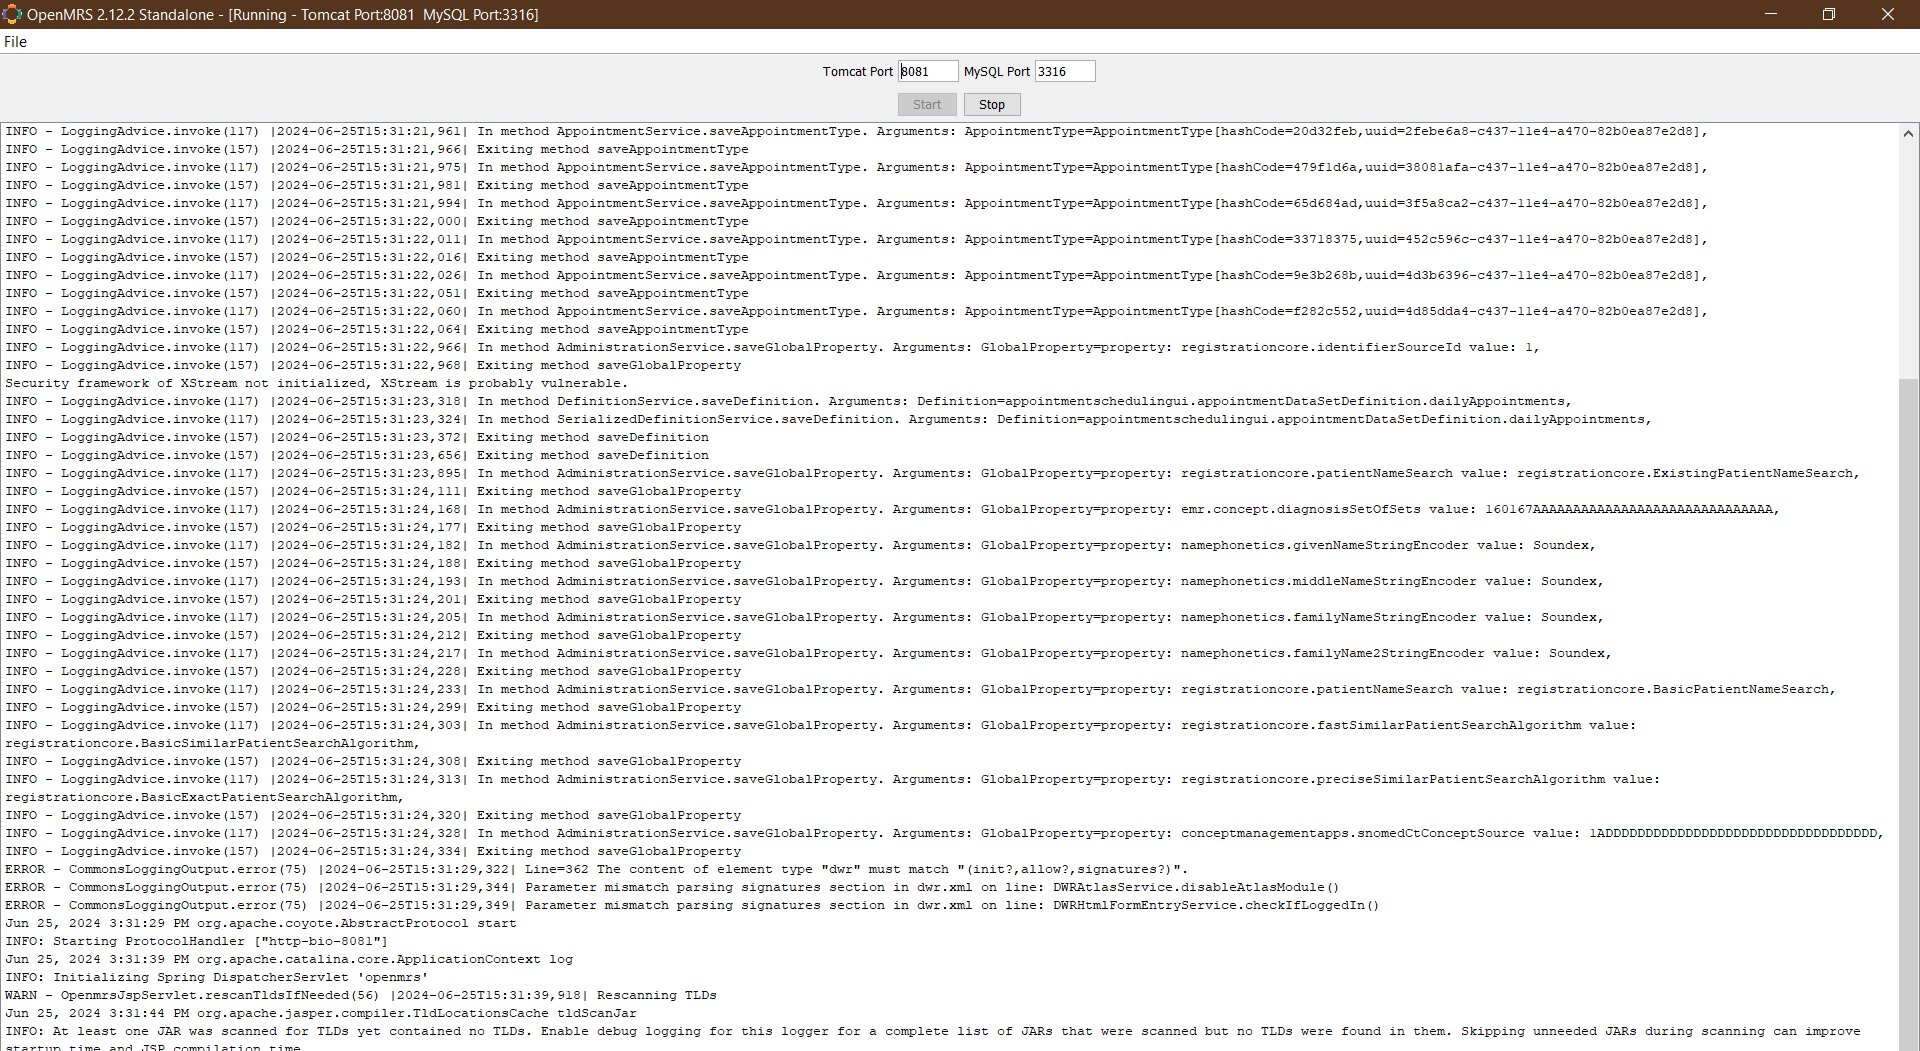Click the SerializedDefinitionService.saveDefinition log line
1920x1051 pixels.
(828, 420)
